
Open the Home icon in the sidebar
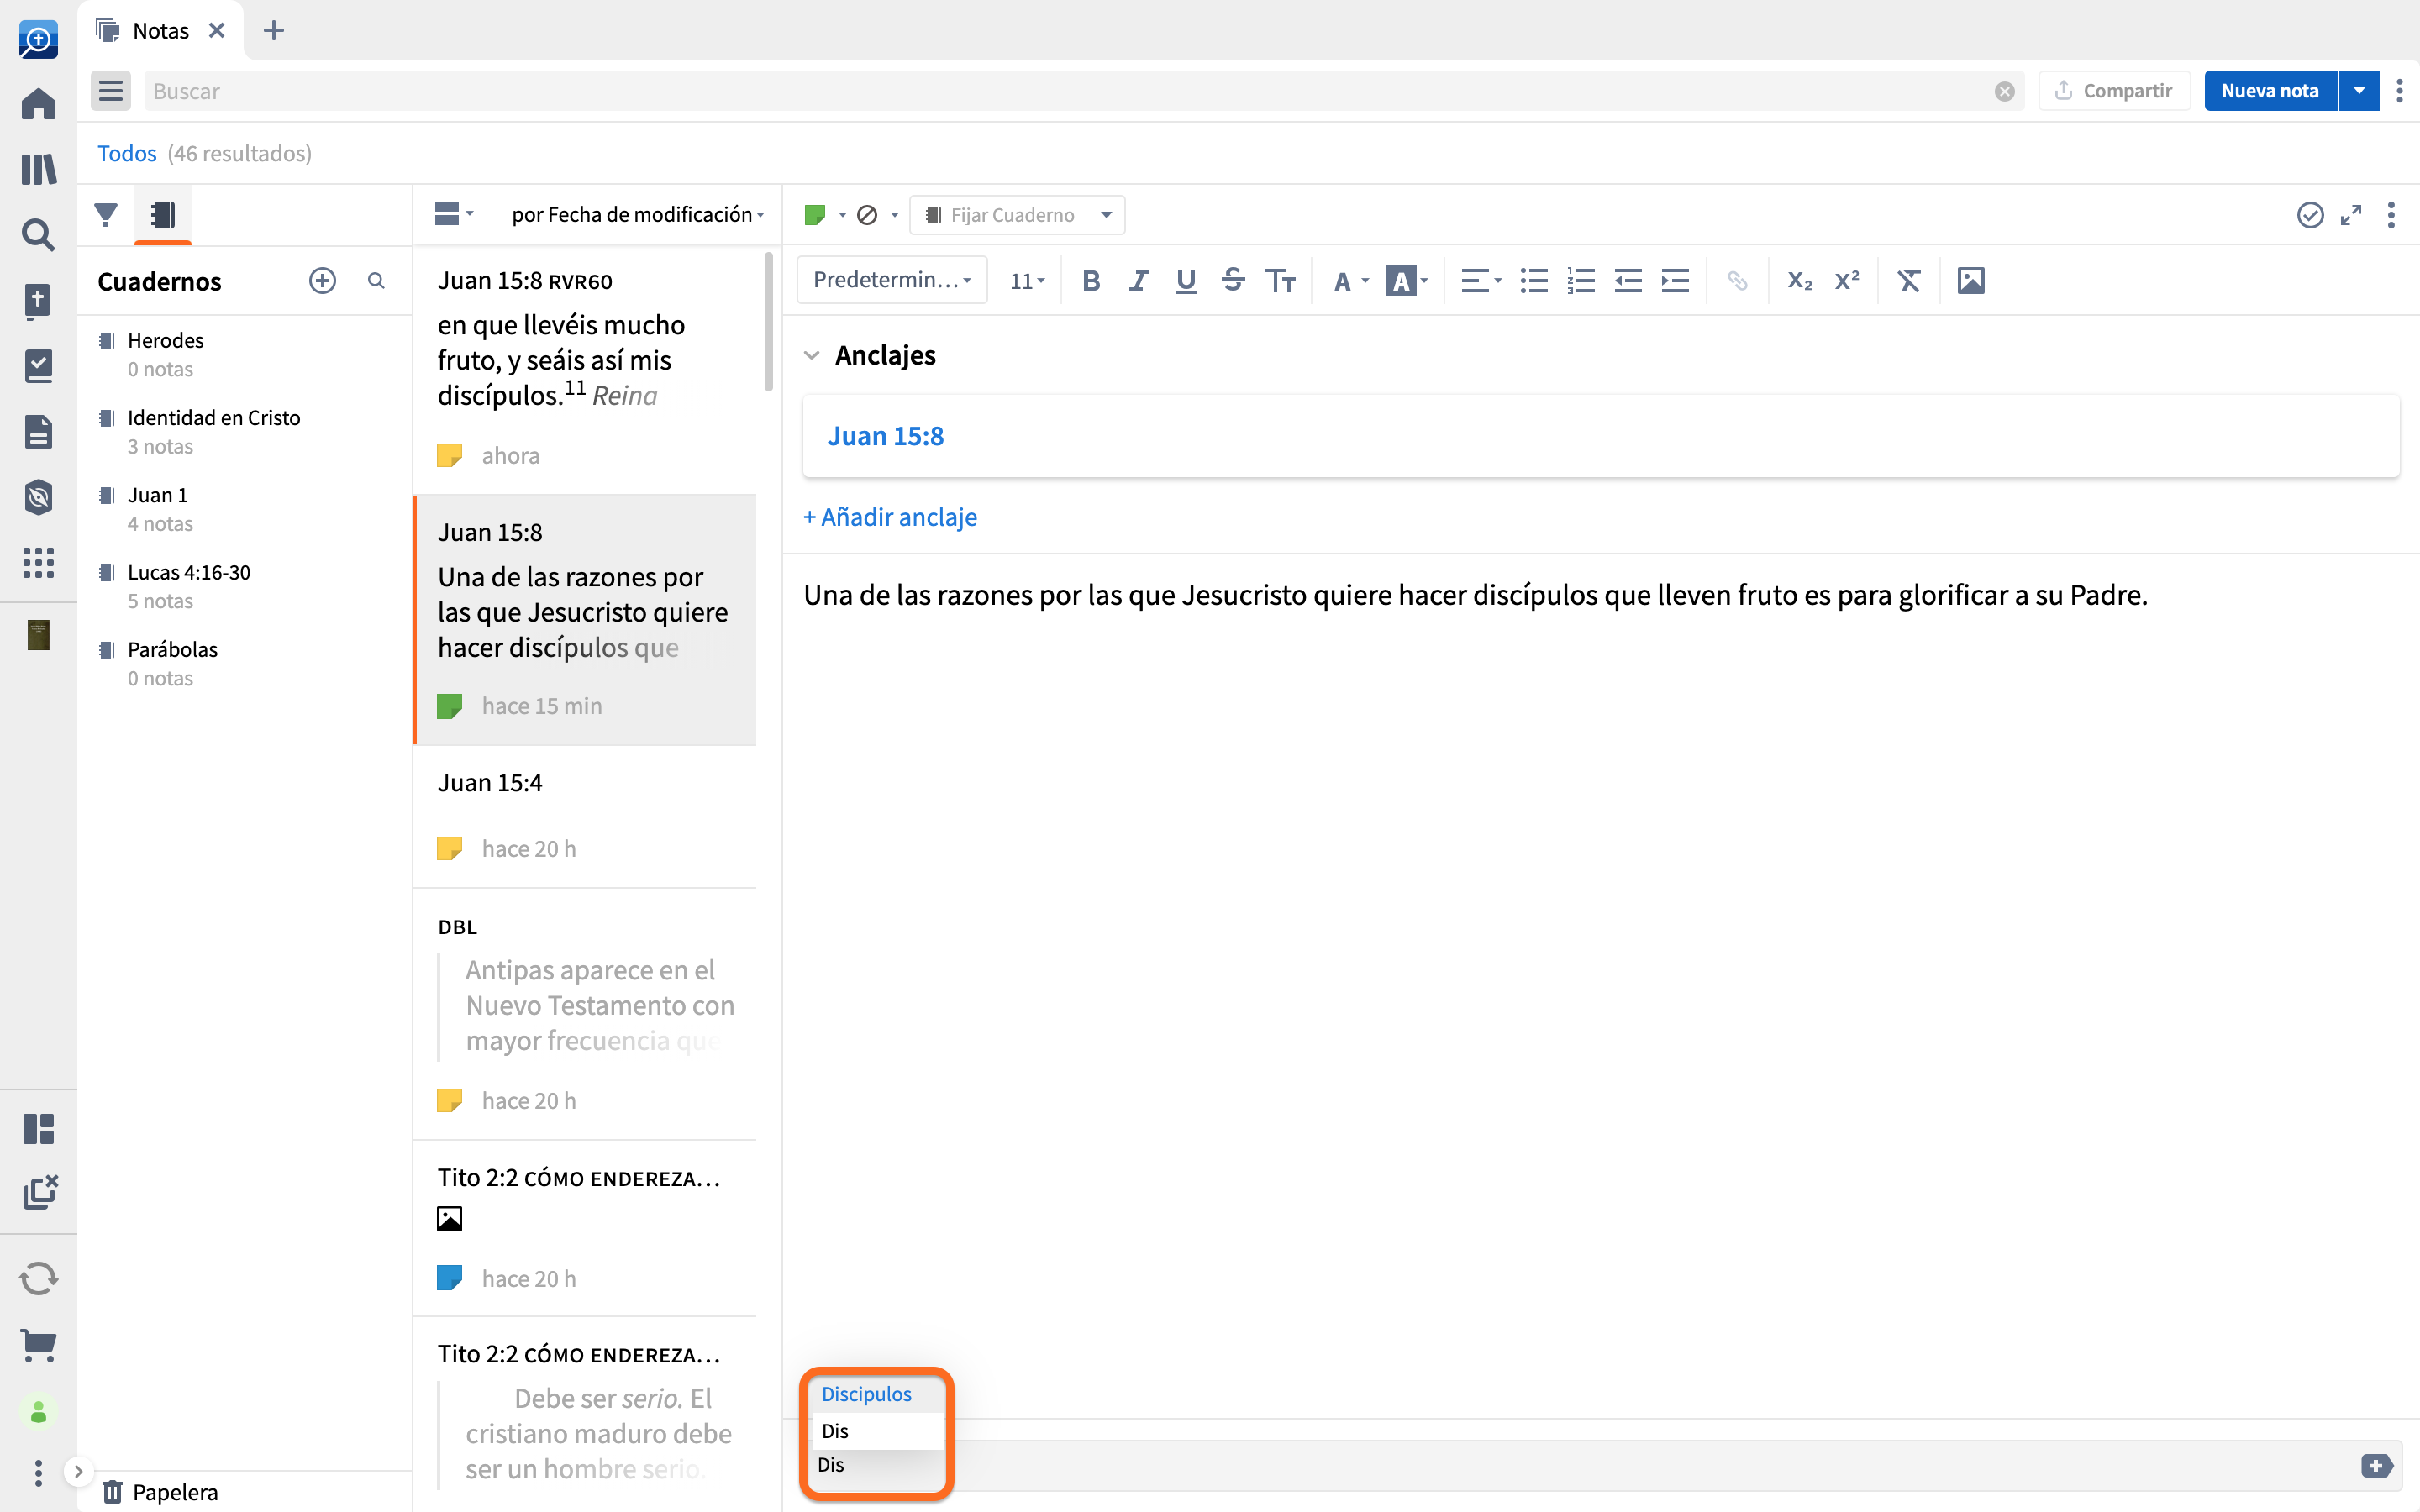tap(38, 104)
